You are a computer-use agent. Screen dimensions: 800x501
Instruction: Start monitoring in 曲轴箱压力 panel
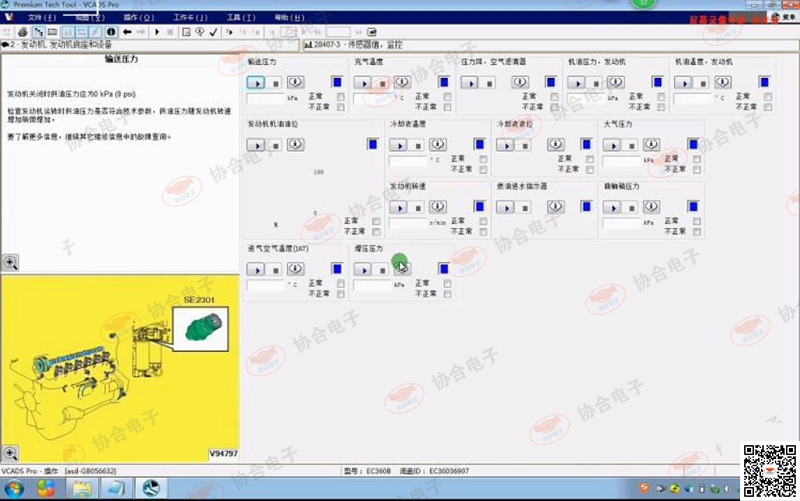612,207
